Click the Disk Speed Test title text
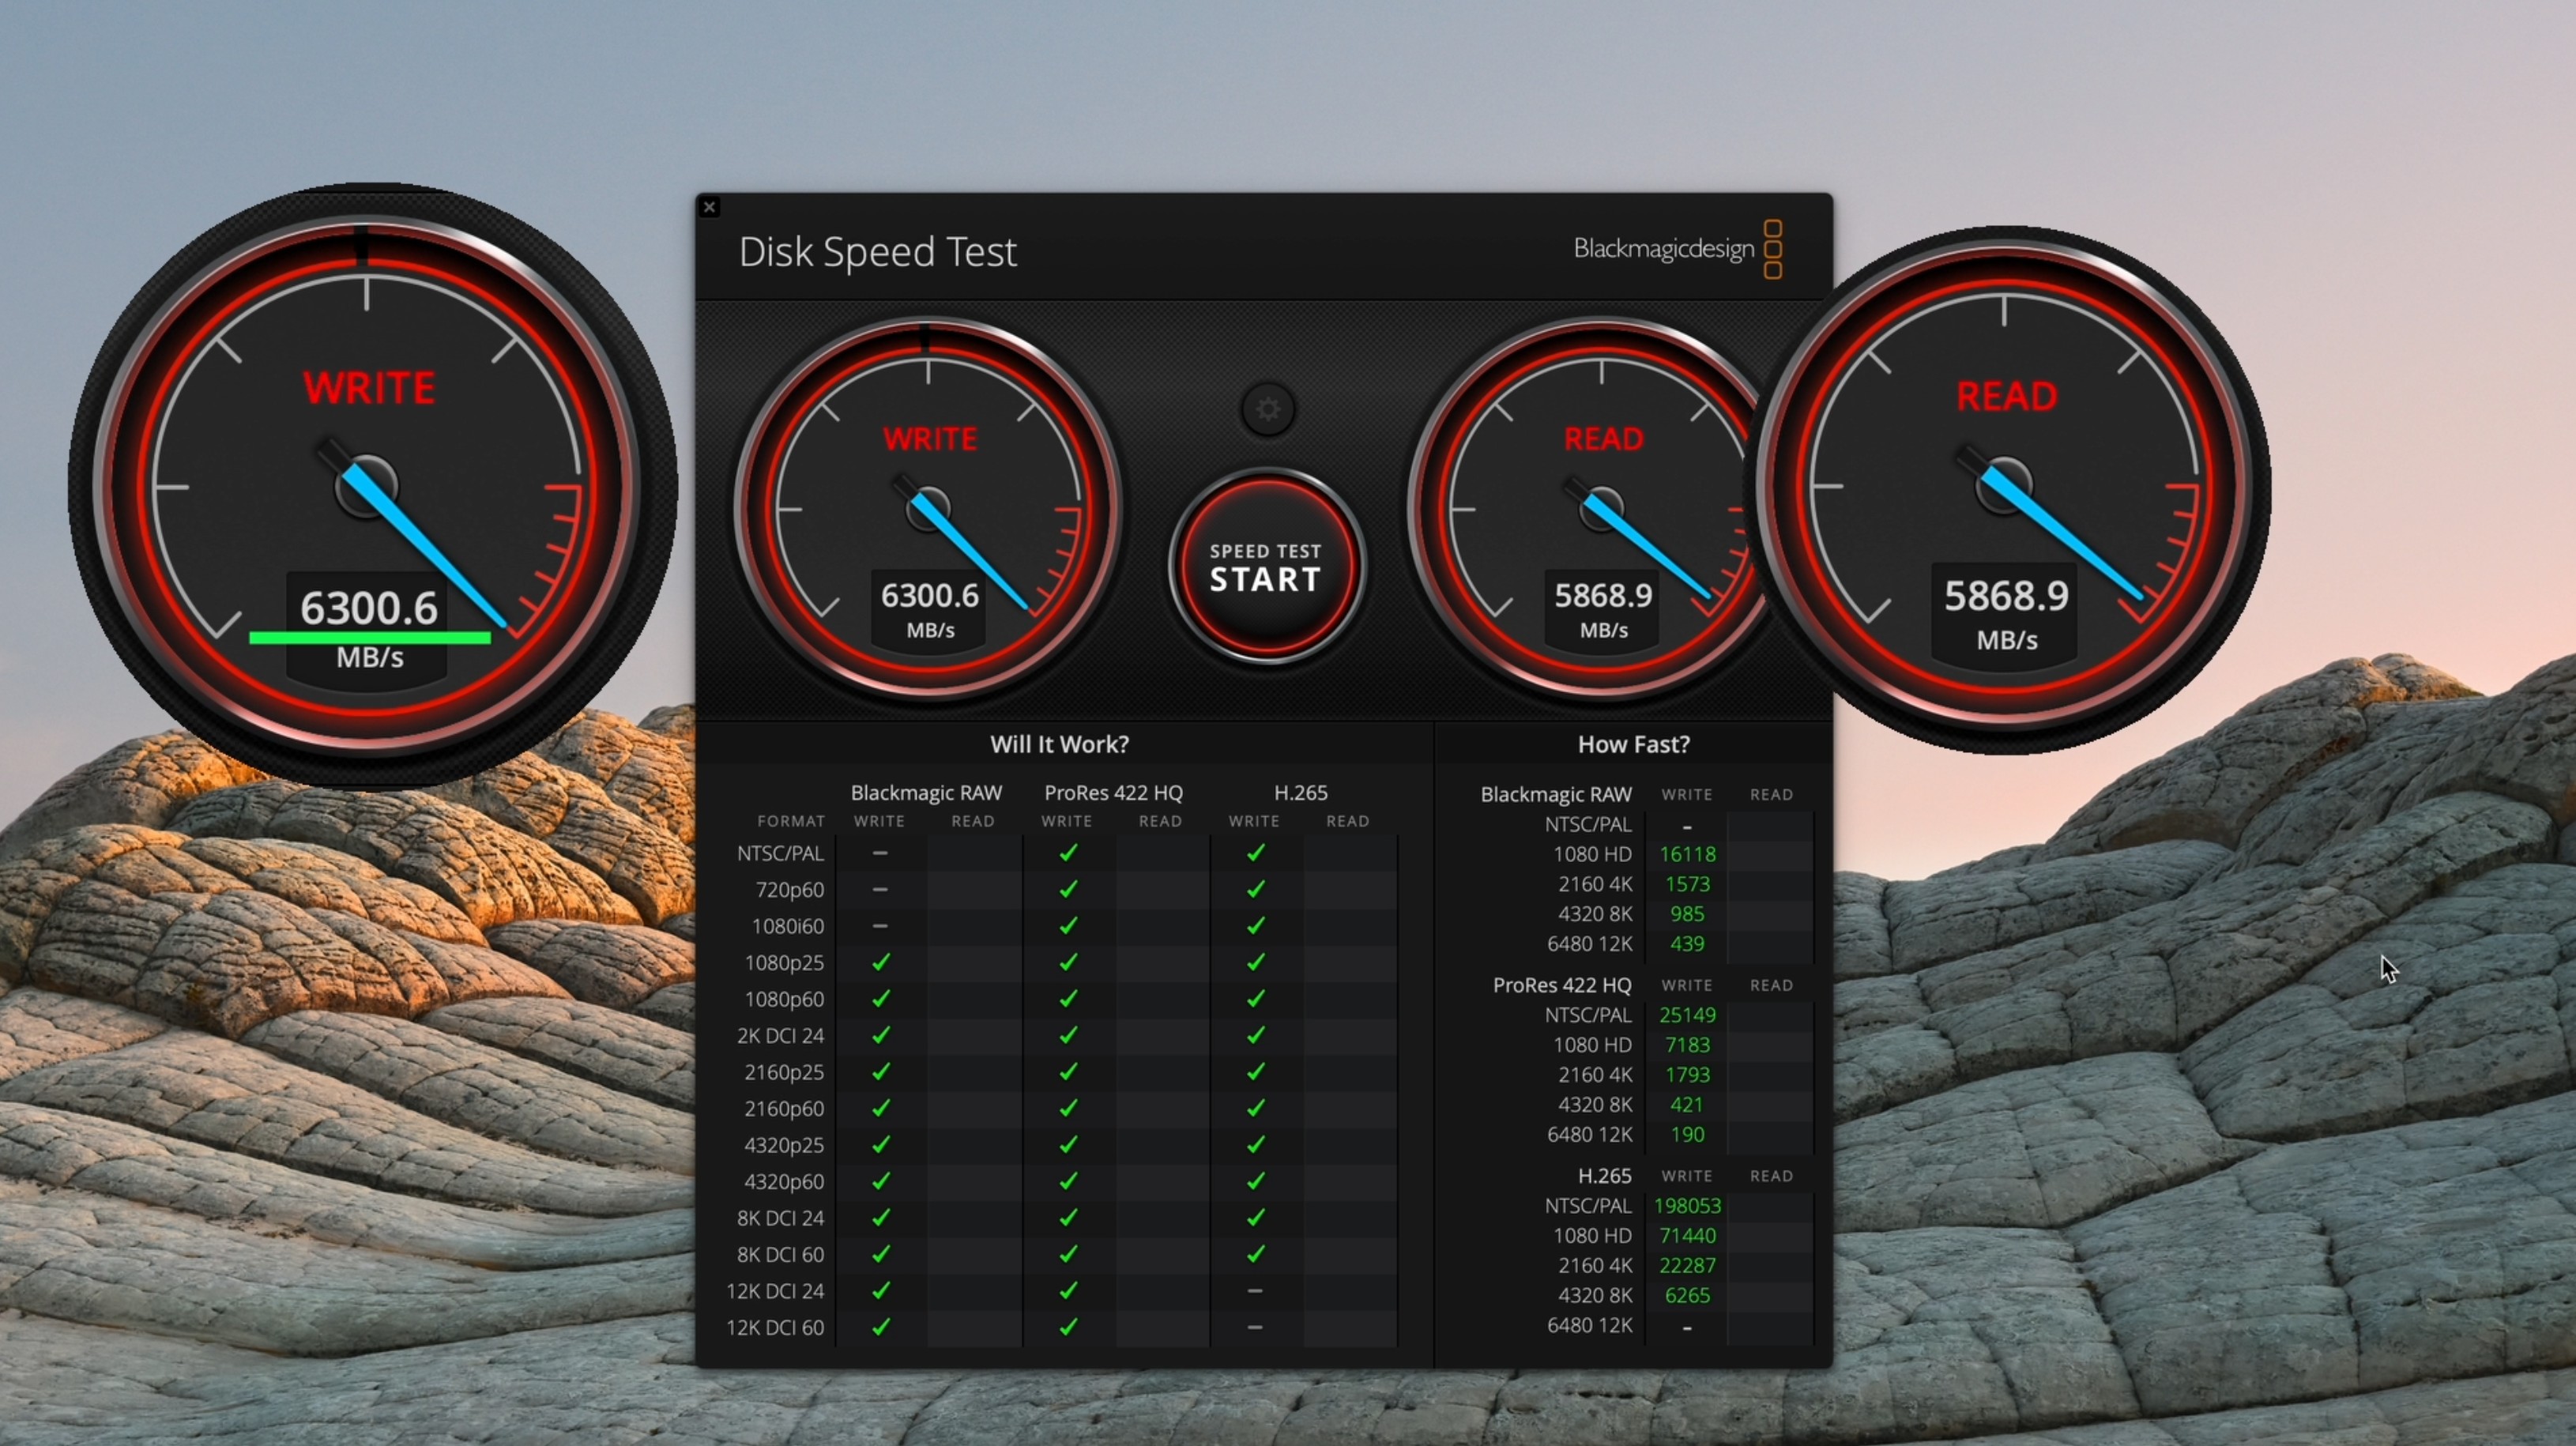 coord(877,251)
